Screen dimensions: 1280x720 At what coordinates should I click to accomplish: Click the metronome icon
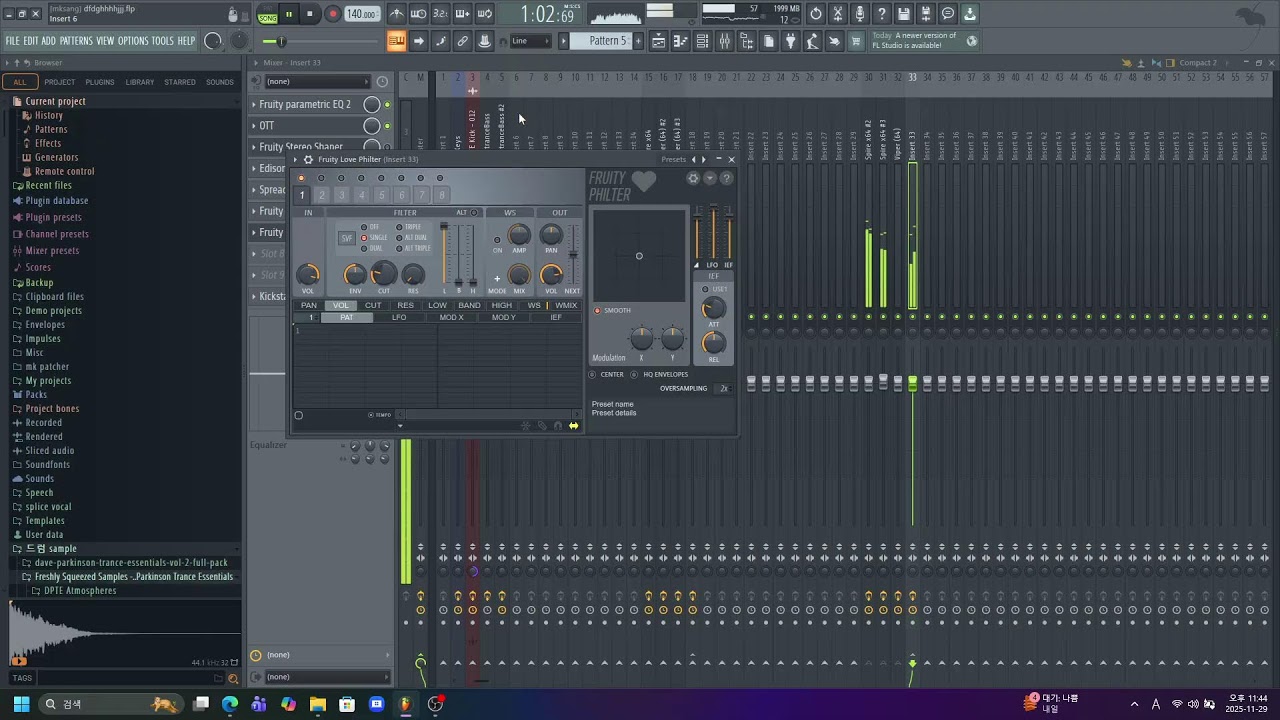(397, 14)
